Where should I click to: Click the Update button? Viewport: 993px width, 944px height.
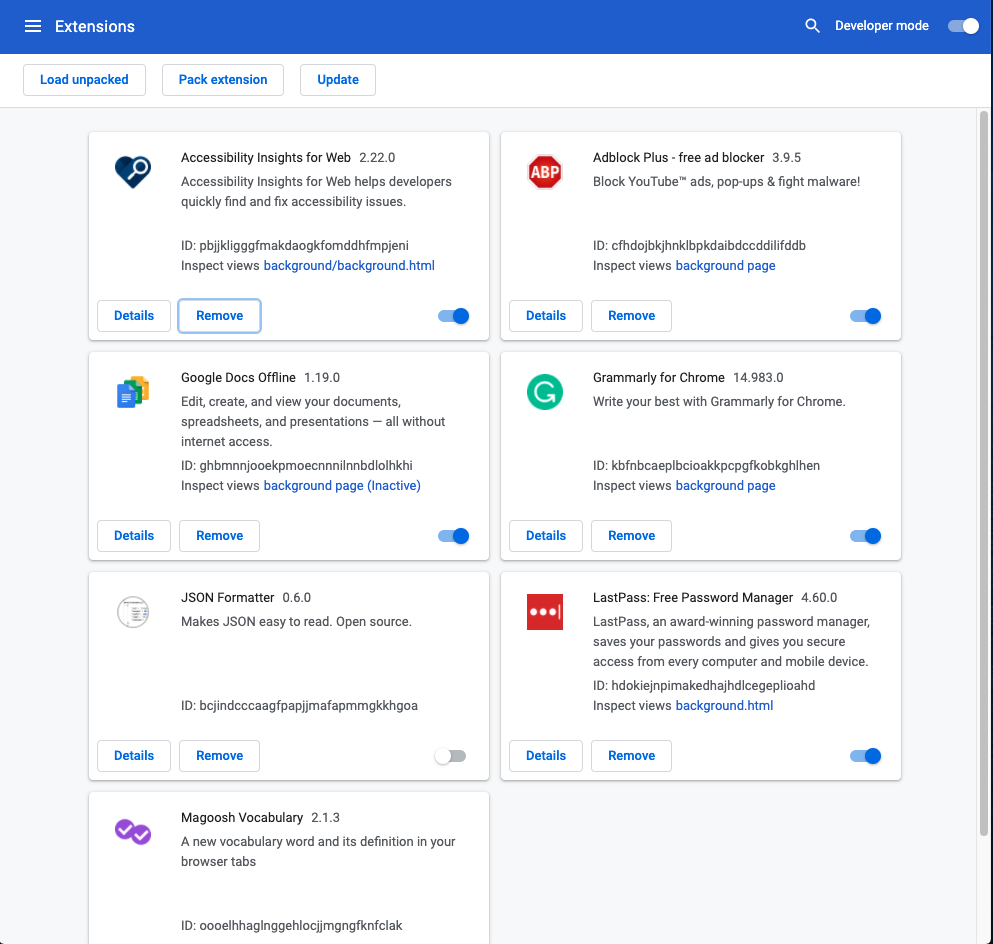[338, 80]
